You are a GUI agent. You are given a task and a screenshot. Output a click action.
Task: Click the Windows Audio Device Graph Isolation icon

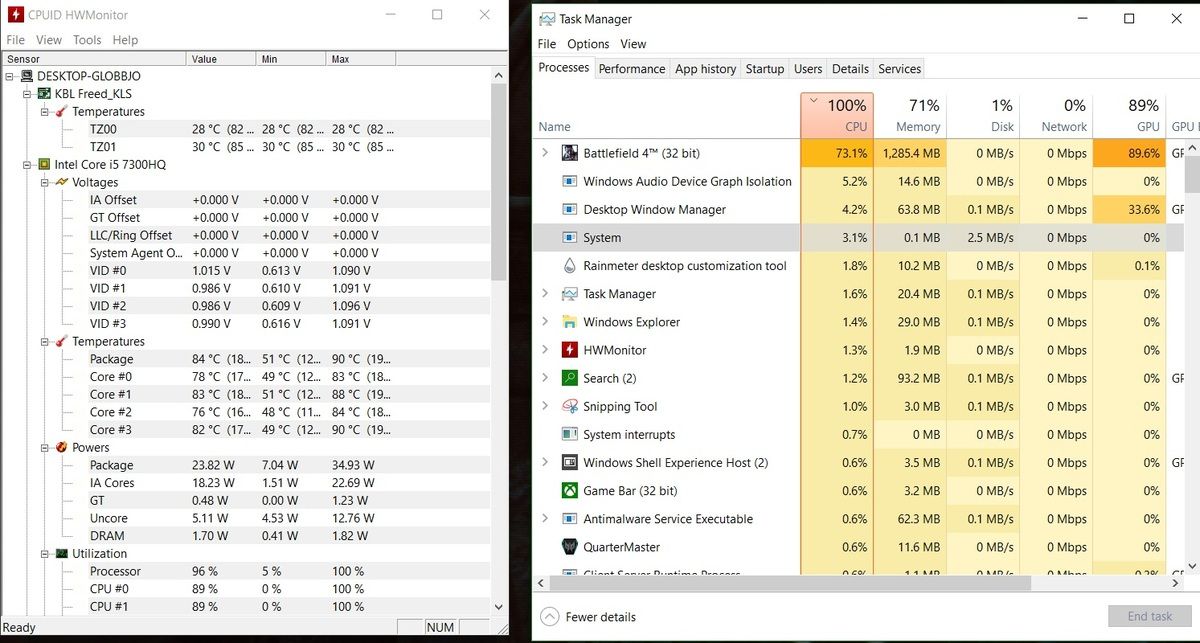pyautogui.click(x=569, y=182)
